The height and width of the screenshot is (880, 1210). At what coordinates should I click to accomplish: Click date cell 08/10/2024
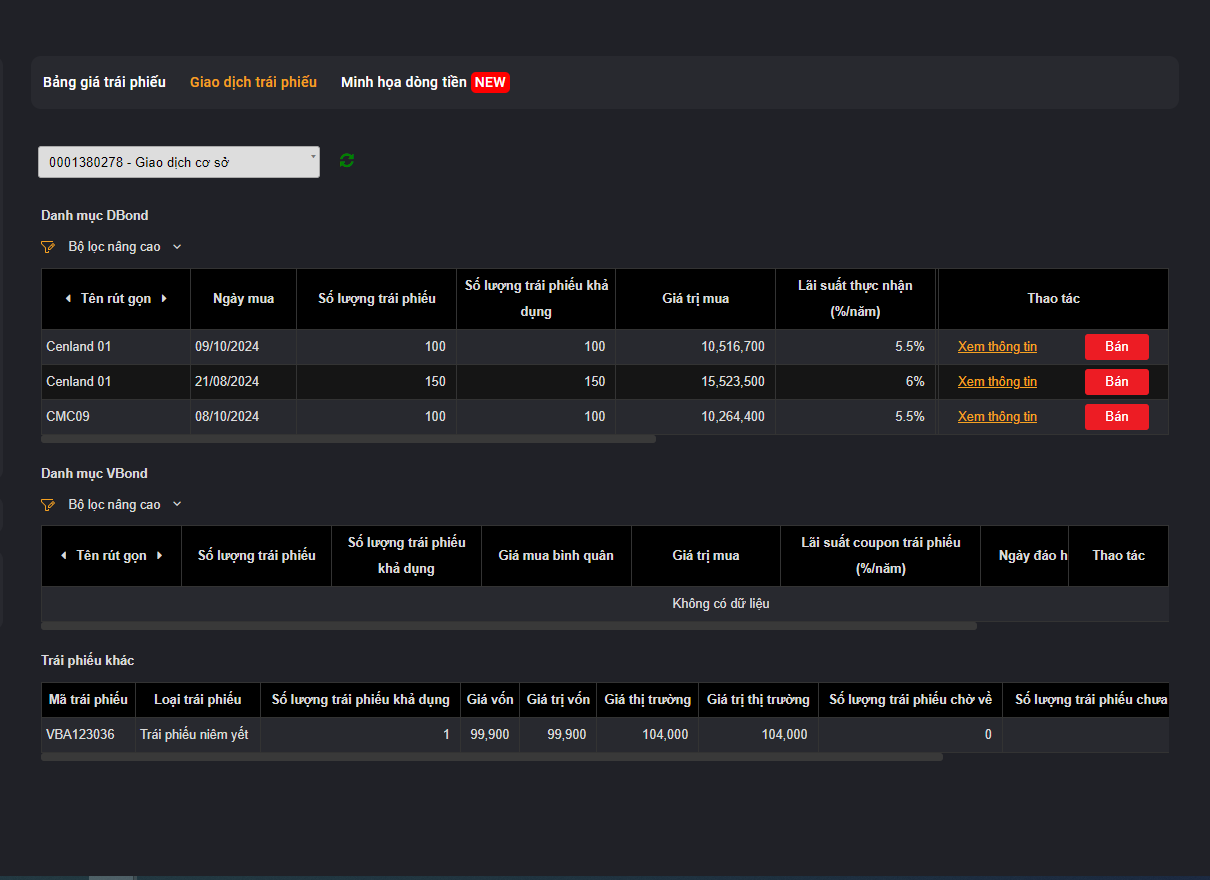tap(243, 417)
